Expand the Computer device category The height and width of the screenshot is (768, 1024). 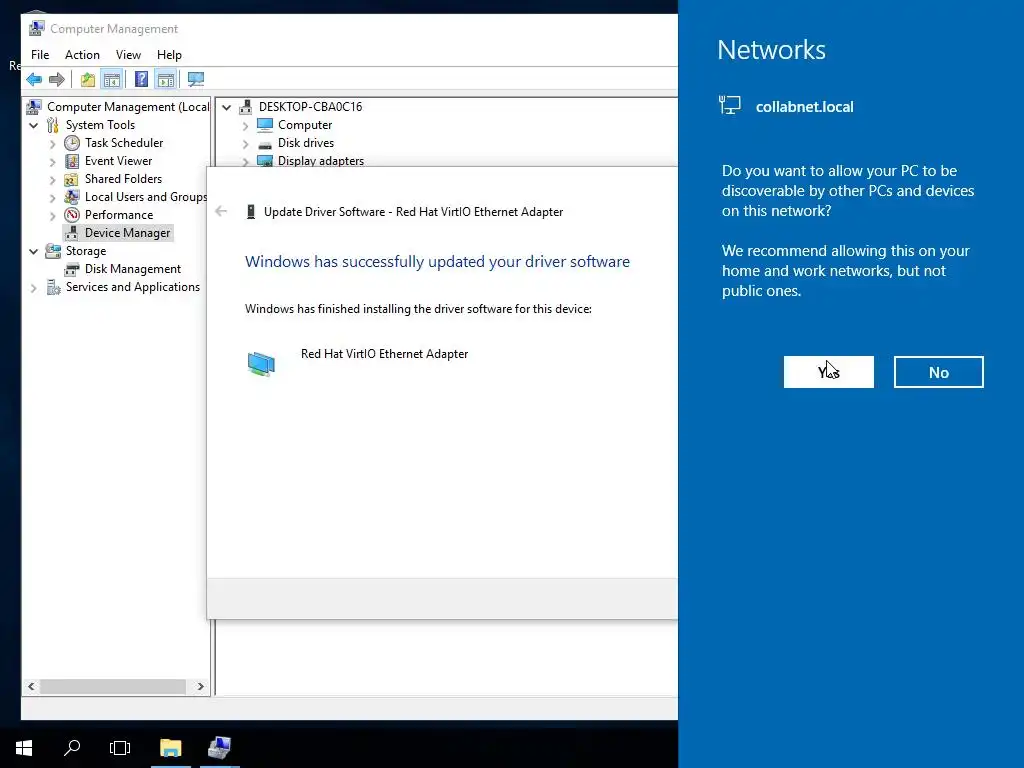pos(246,125)
